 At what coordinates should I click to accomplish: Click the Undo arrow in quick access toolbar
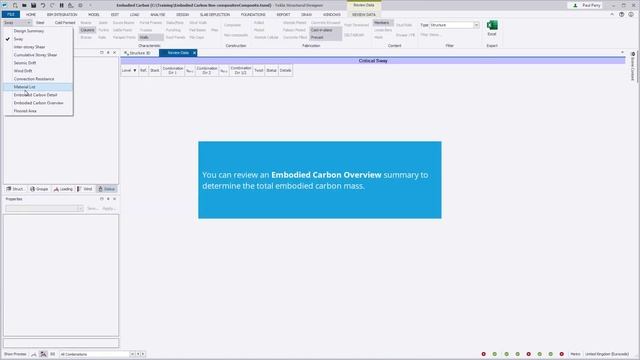click(43, 5)
